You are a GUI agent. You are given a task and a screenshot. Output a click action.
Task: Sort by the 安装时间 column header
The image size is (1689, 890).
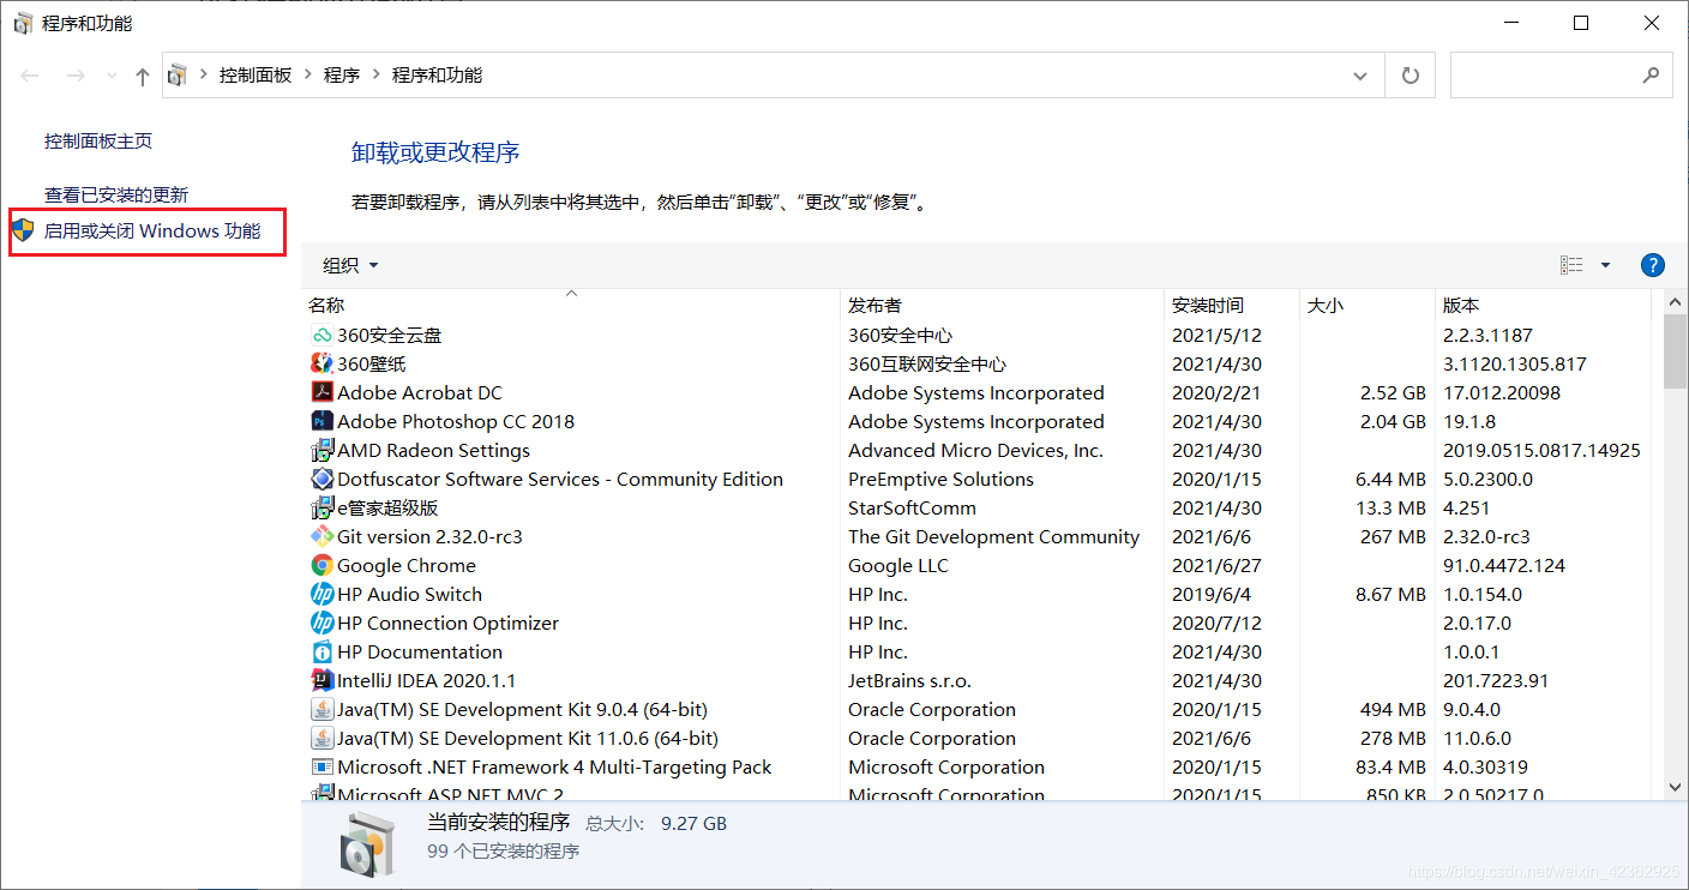pyautogui.click(x=1232, y=305)
